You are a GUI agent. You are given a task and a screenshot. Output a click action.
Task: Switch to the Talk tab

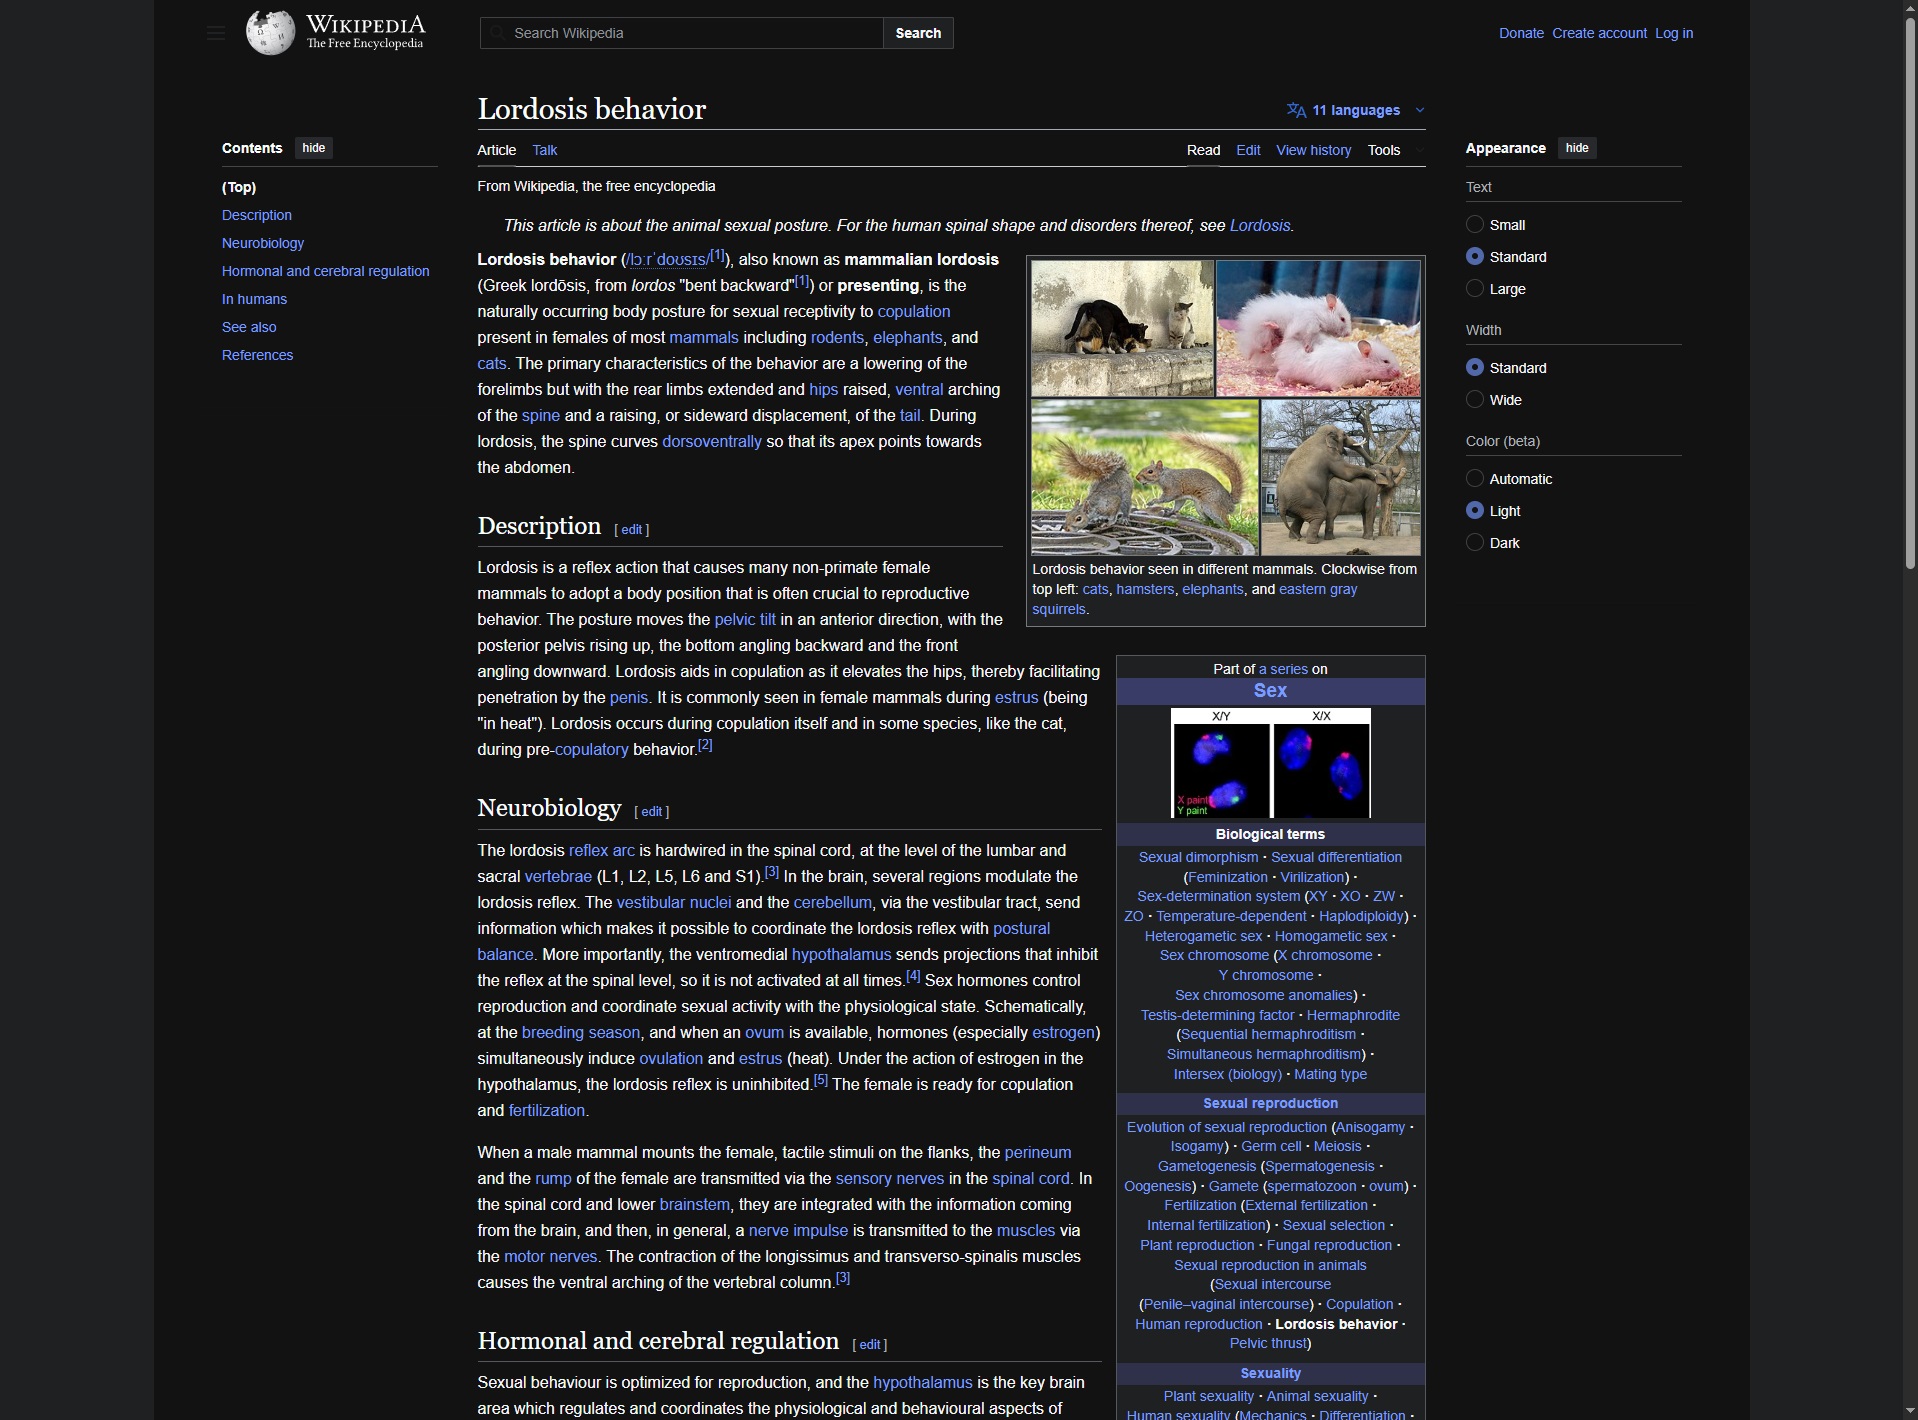point(545,150)
